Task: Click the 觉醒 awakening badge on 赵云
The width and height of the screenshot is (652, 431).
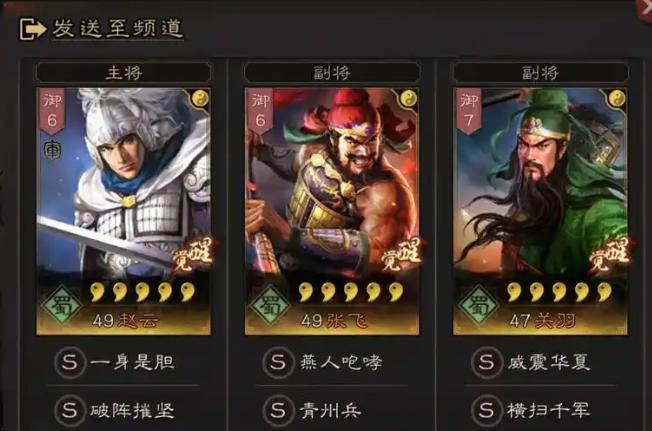Action: tap(192, 255)
